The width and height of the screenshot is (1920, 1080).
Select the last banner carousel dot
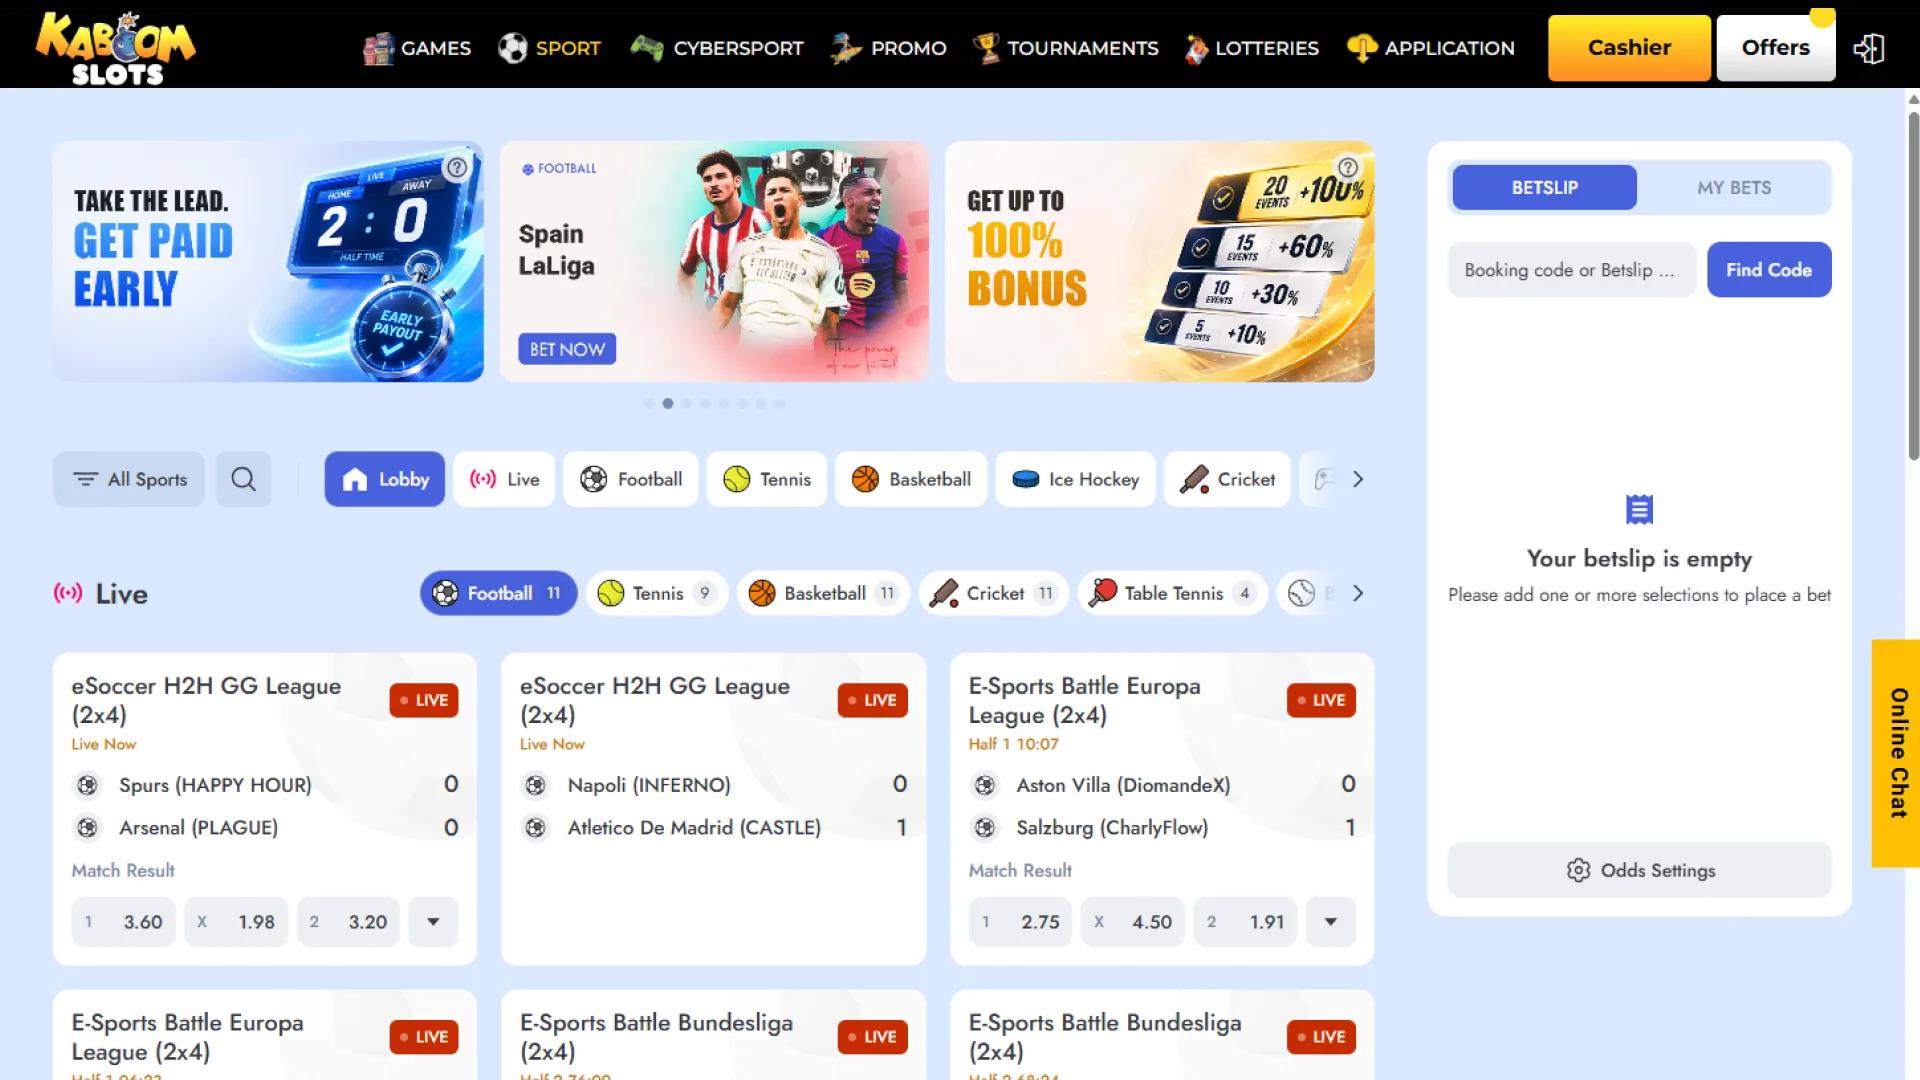[x=779, y=403]
